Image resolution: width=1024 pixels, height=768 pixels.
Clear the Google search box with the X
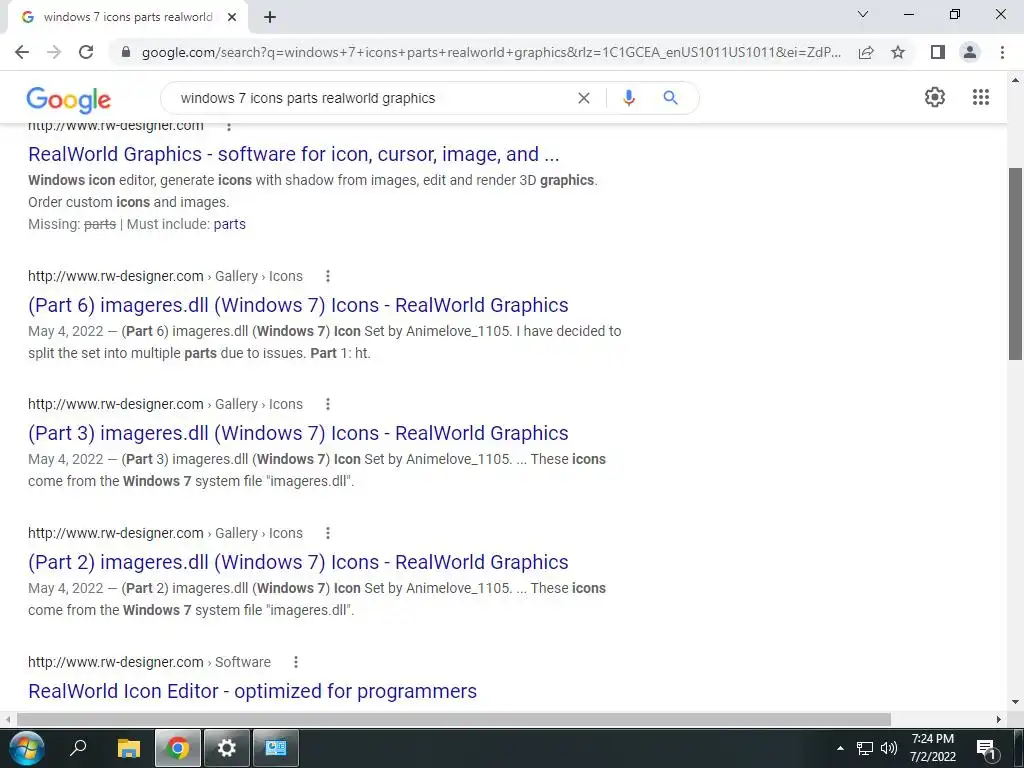(584, 98)
